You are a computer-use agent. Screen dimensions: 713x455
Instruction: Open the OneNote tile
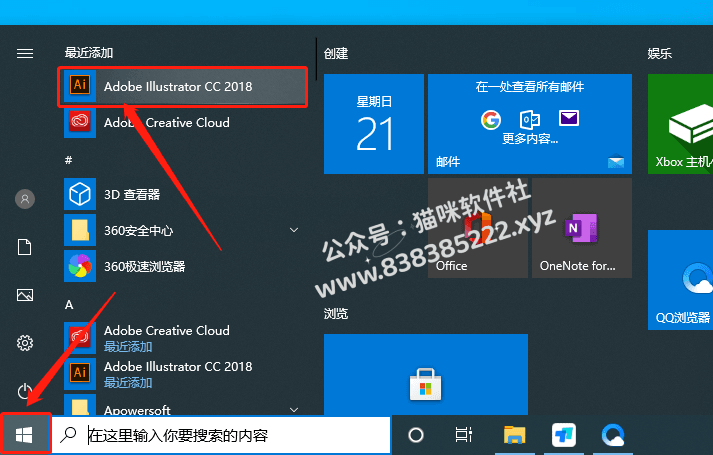pyautogui.click(x=582, y=228)
